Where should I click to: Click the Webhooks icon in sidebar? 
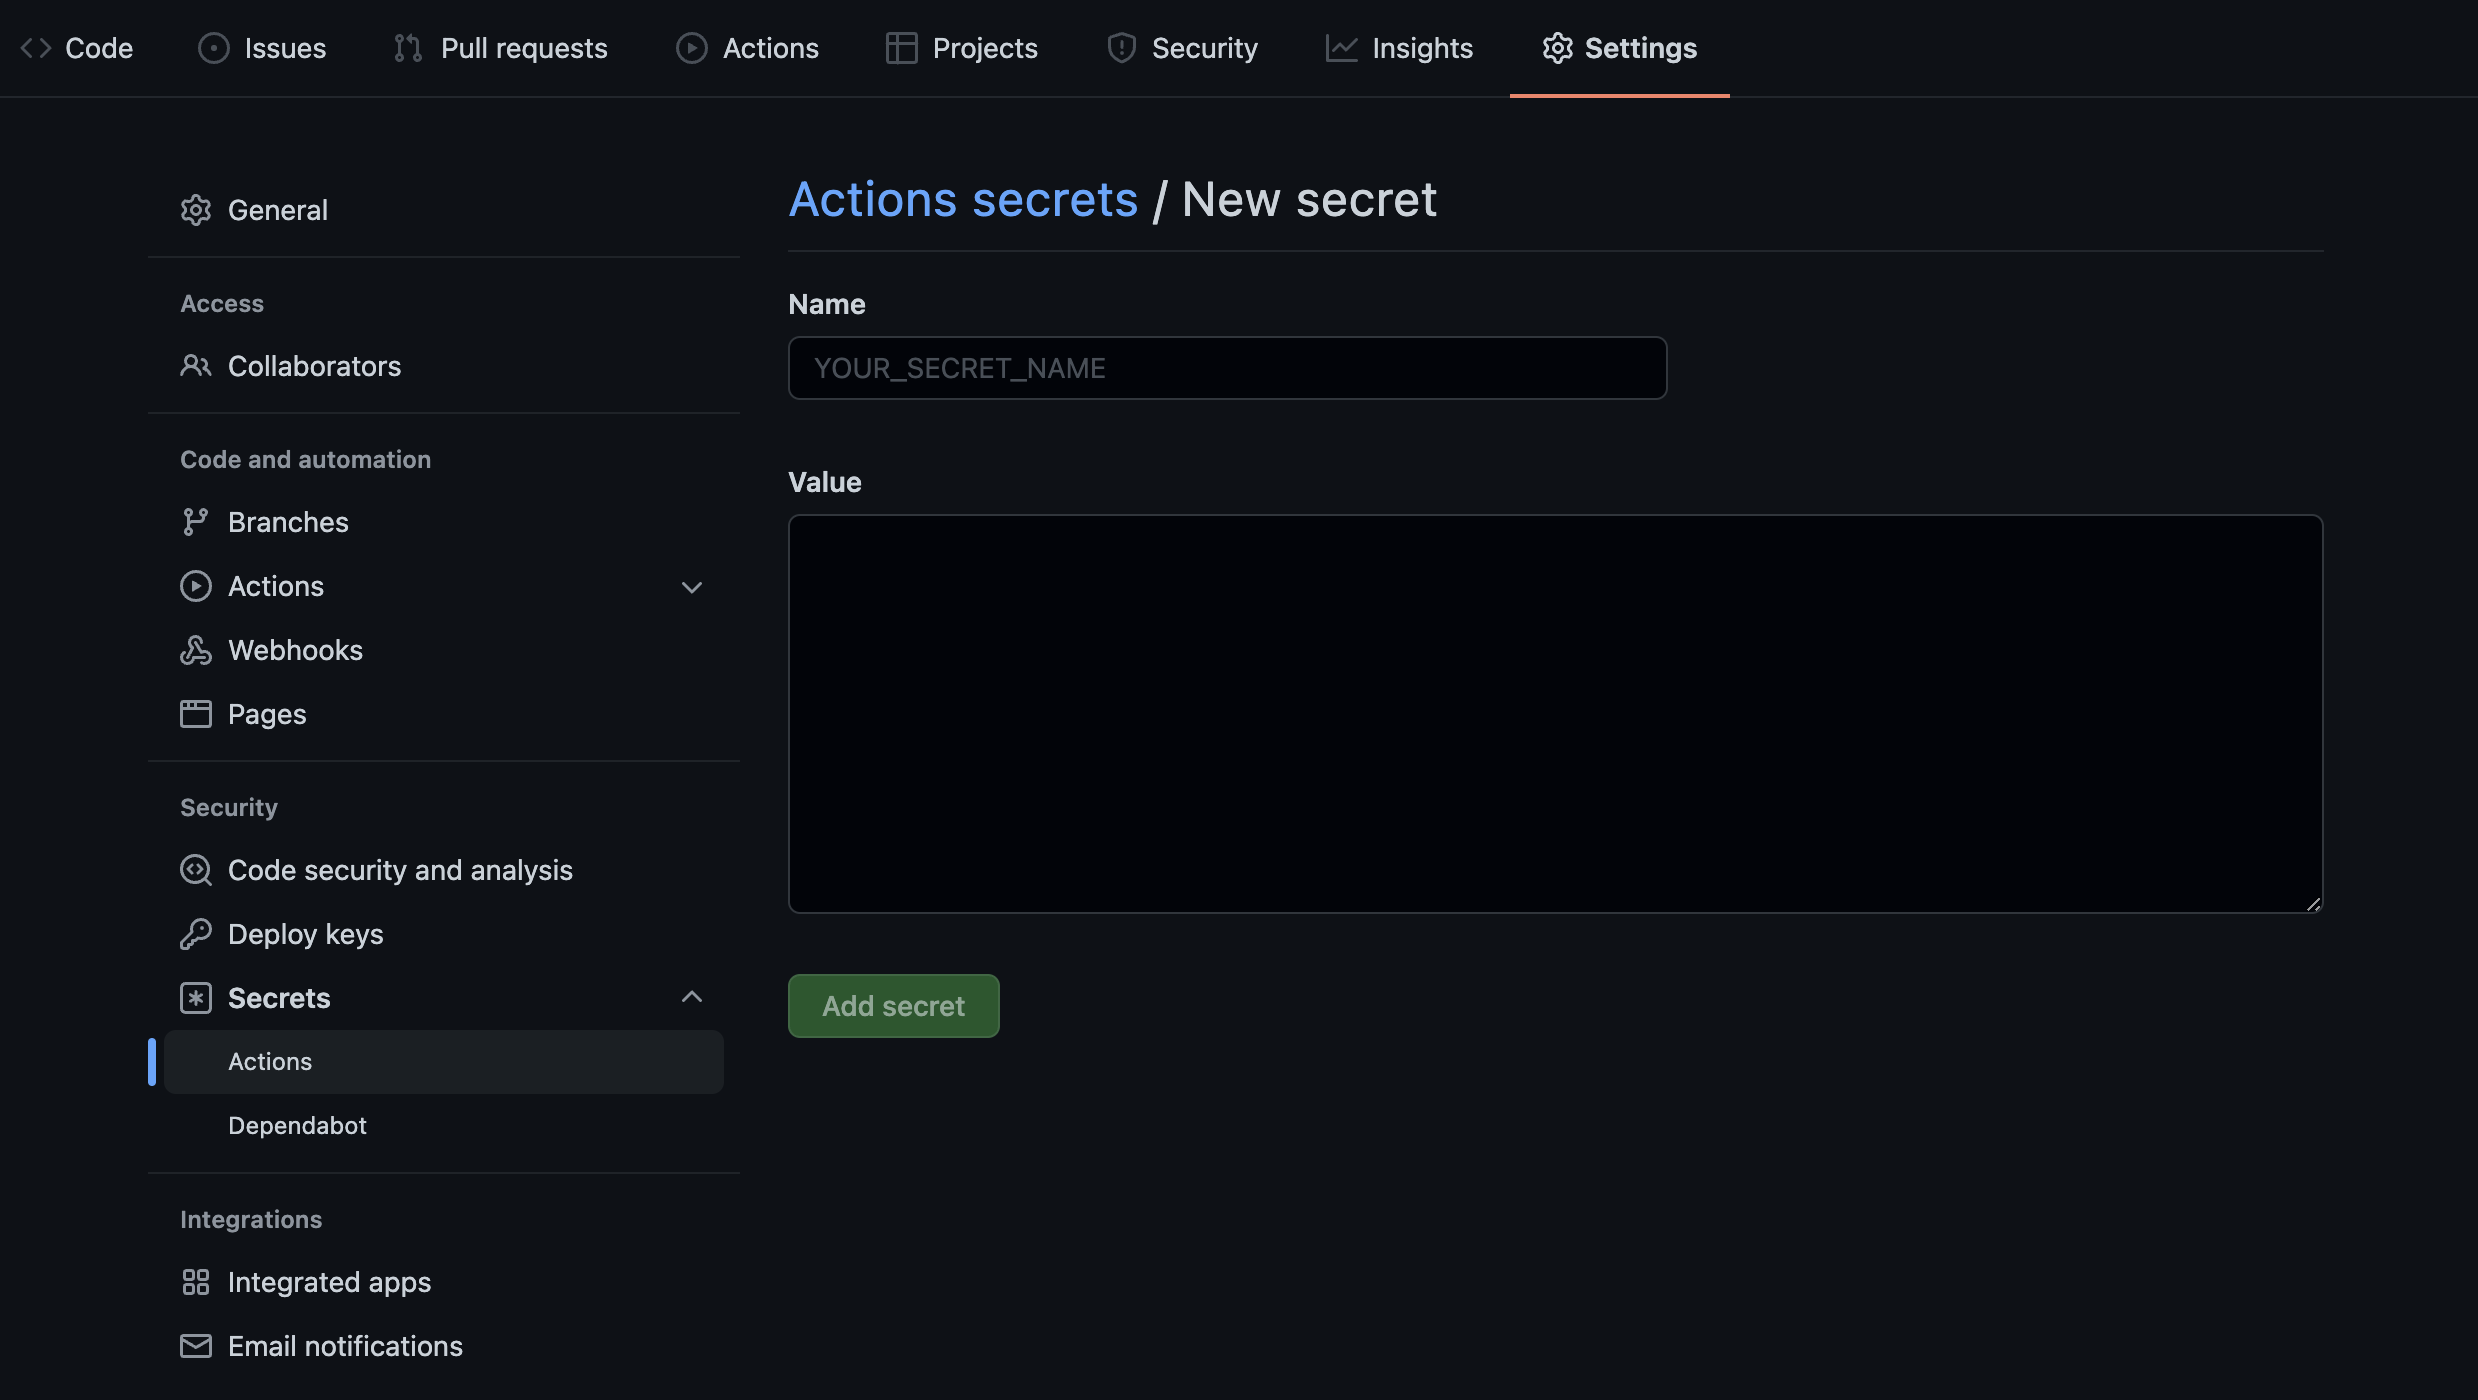pos(196,650)
